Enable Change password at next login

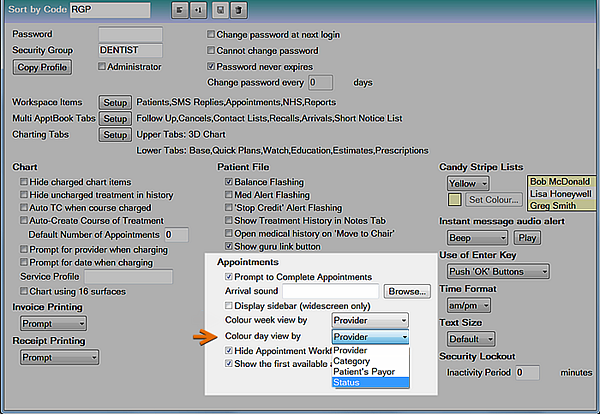pyautogui.click(x=211, y=34)
